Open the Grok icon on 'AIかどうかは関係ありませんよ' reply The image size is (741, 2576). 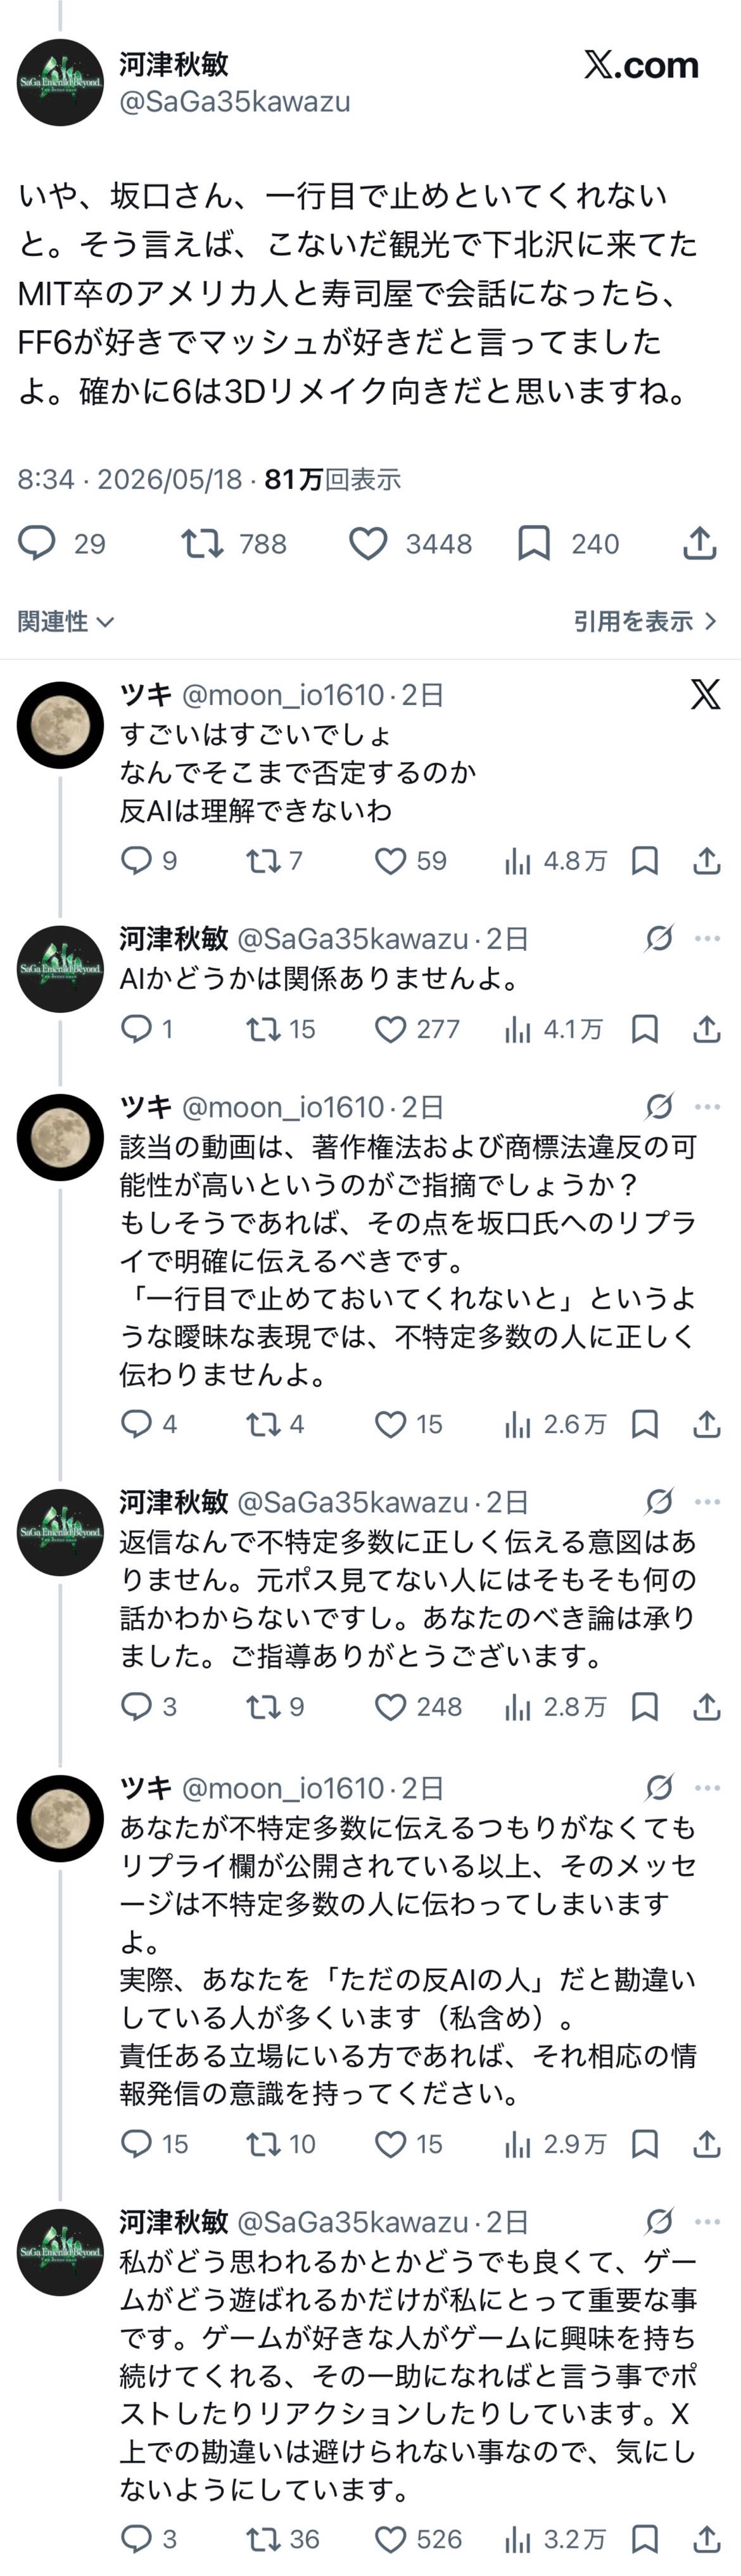(659, 938)
